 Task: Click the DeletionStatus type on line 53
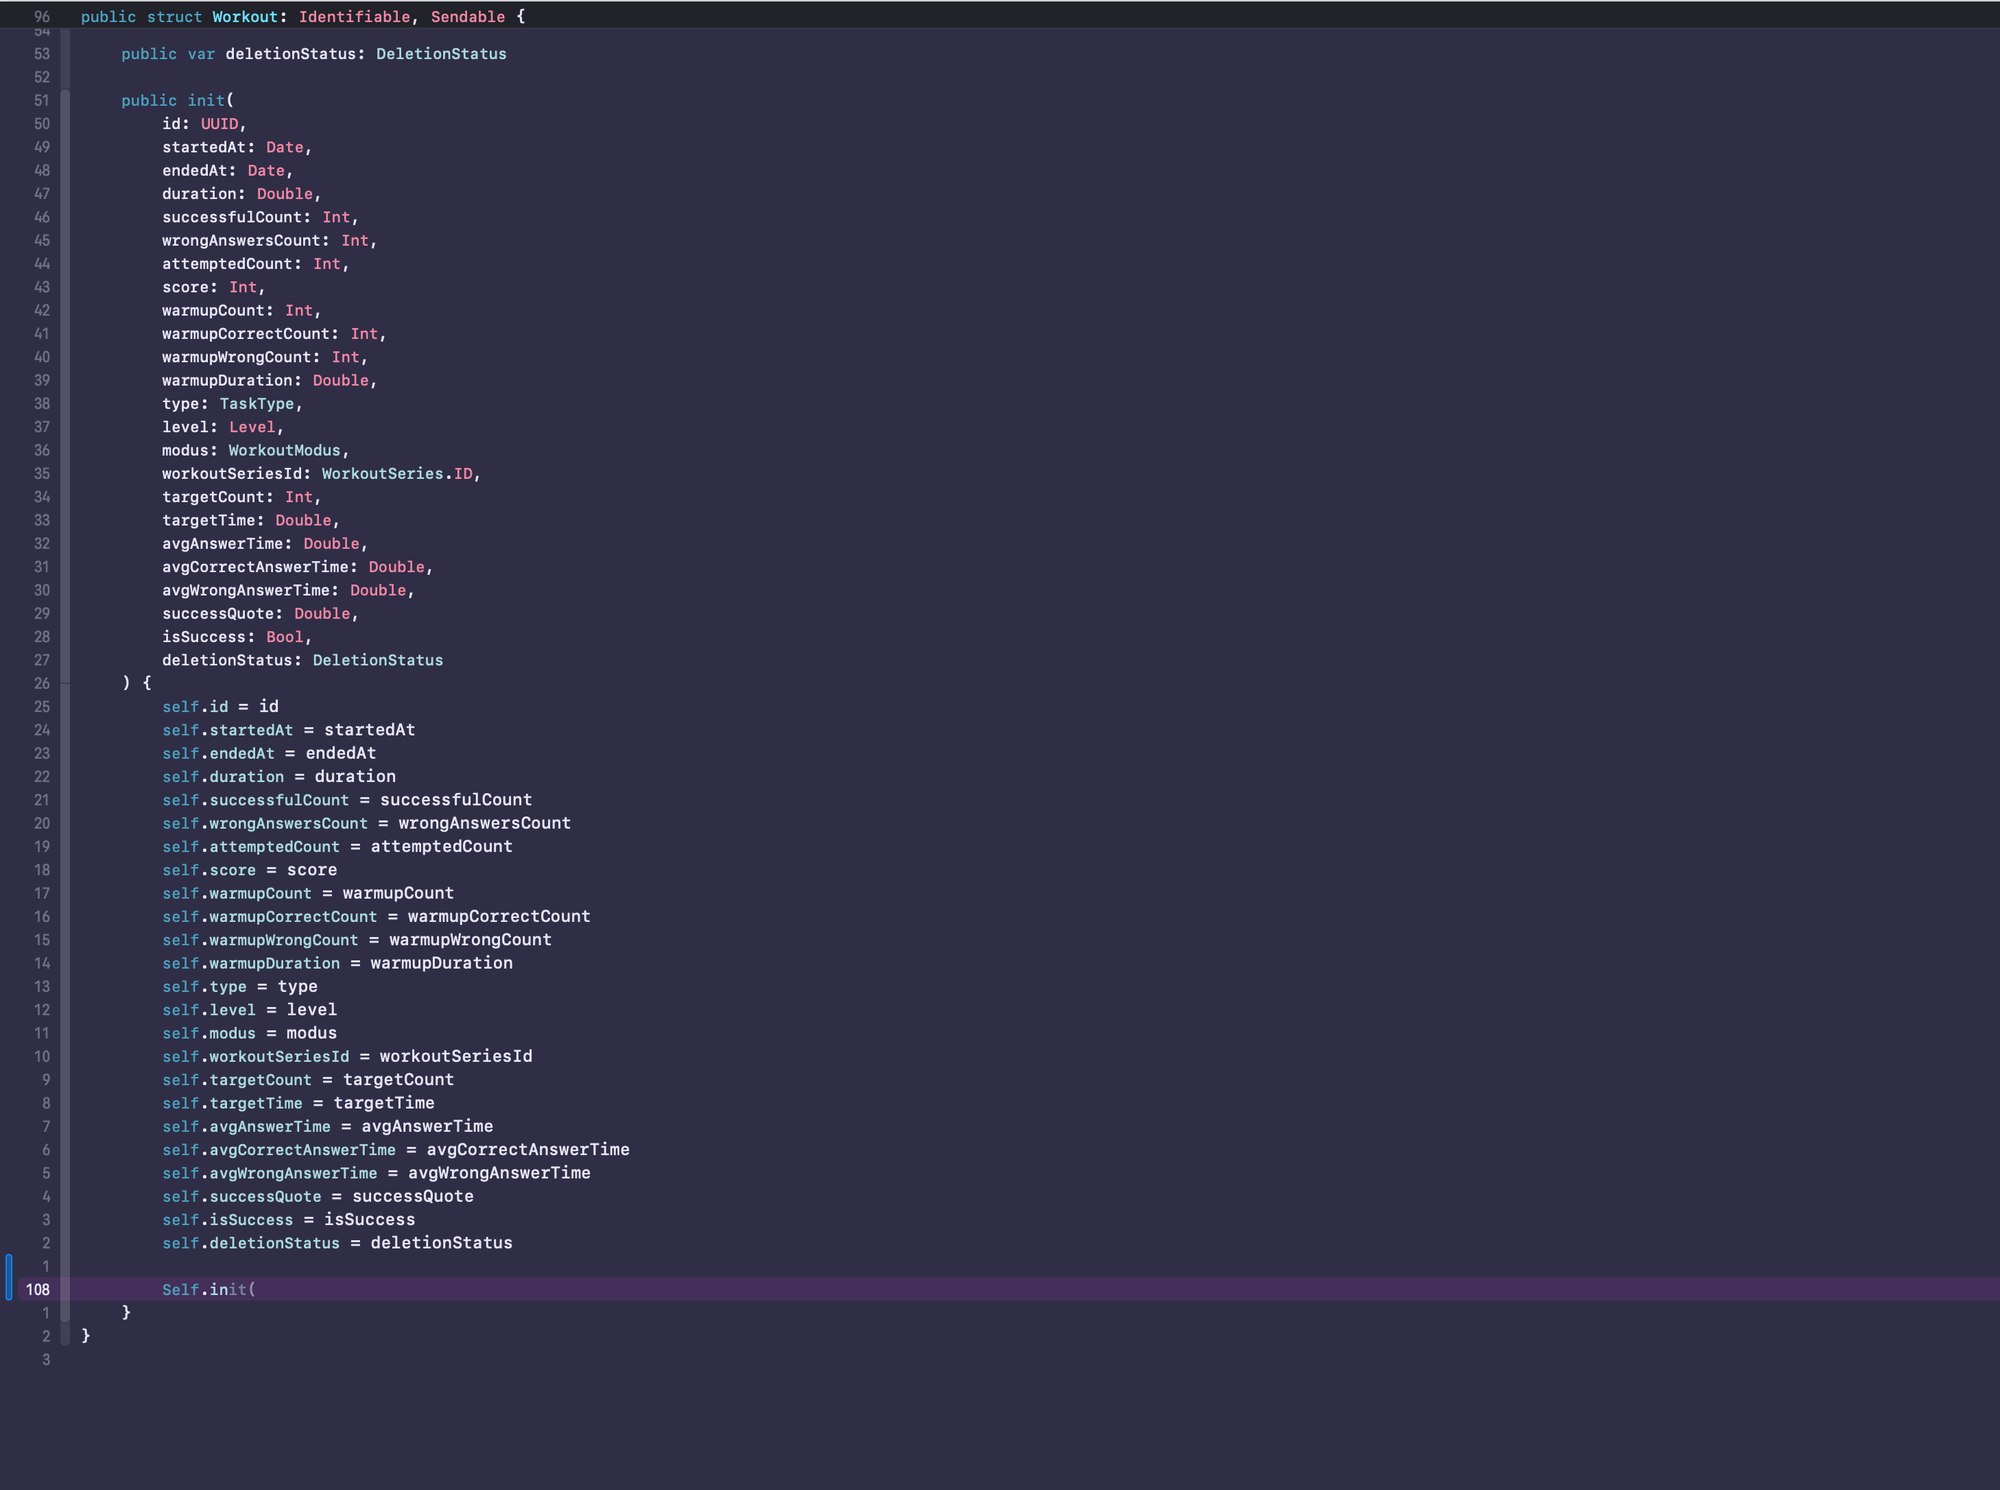click(x=440, y=54)
